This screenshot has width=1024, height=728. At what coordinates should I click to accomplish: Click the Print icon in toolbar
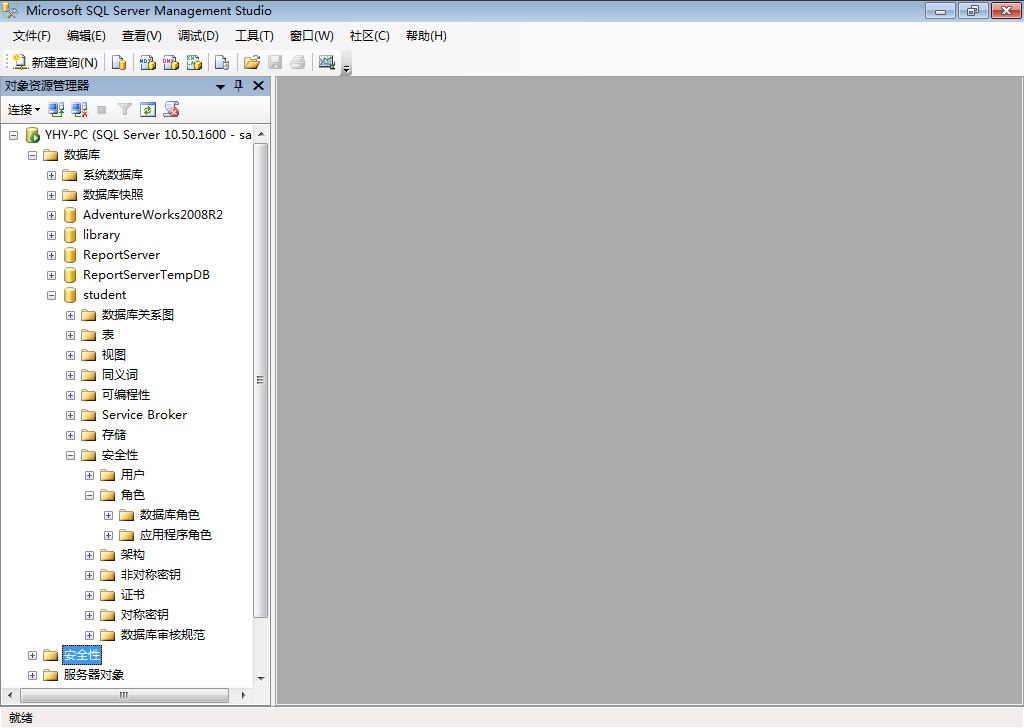298,62
